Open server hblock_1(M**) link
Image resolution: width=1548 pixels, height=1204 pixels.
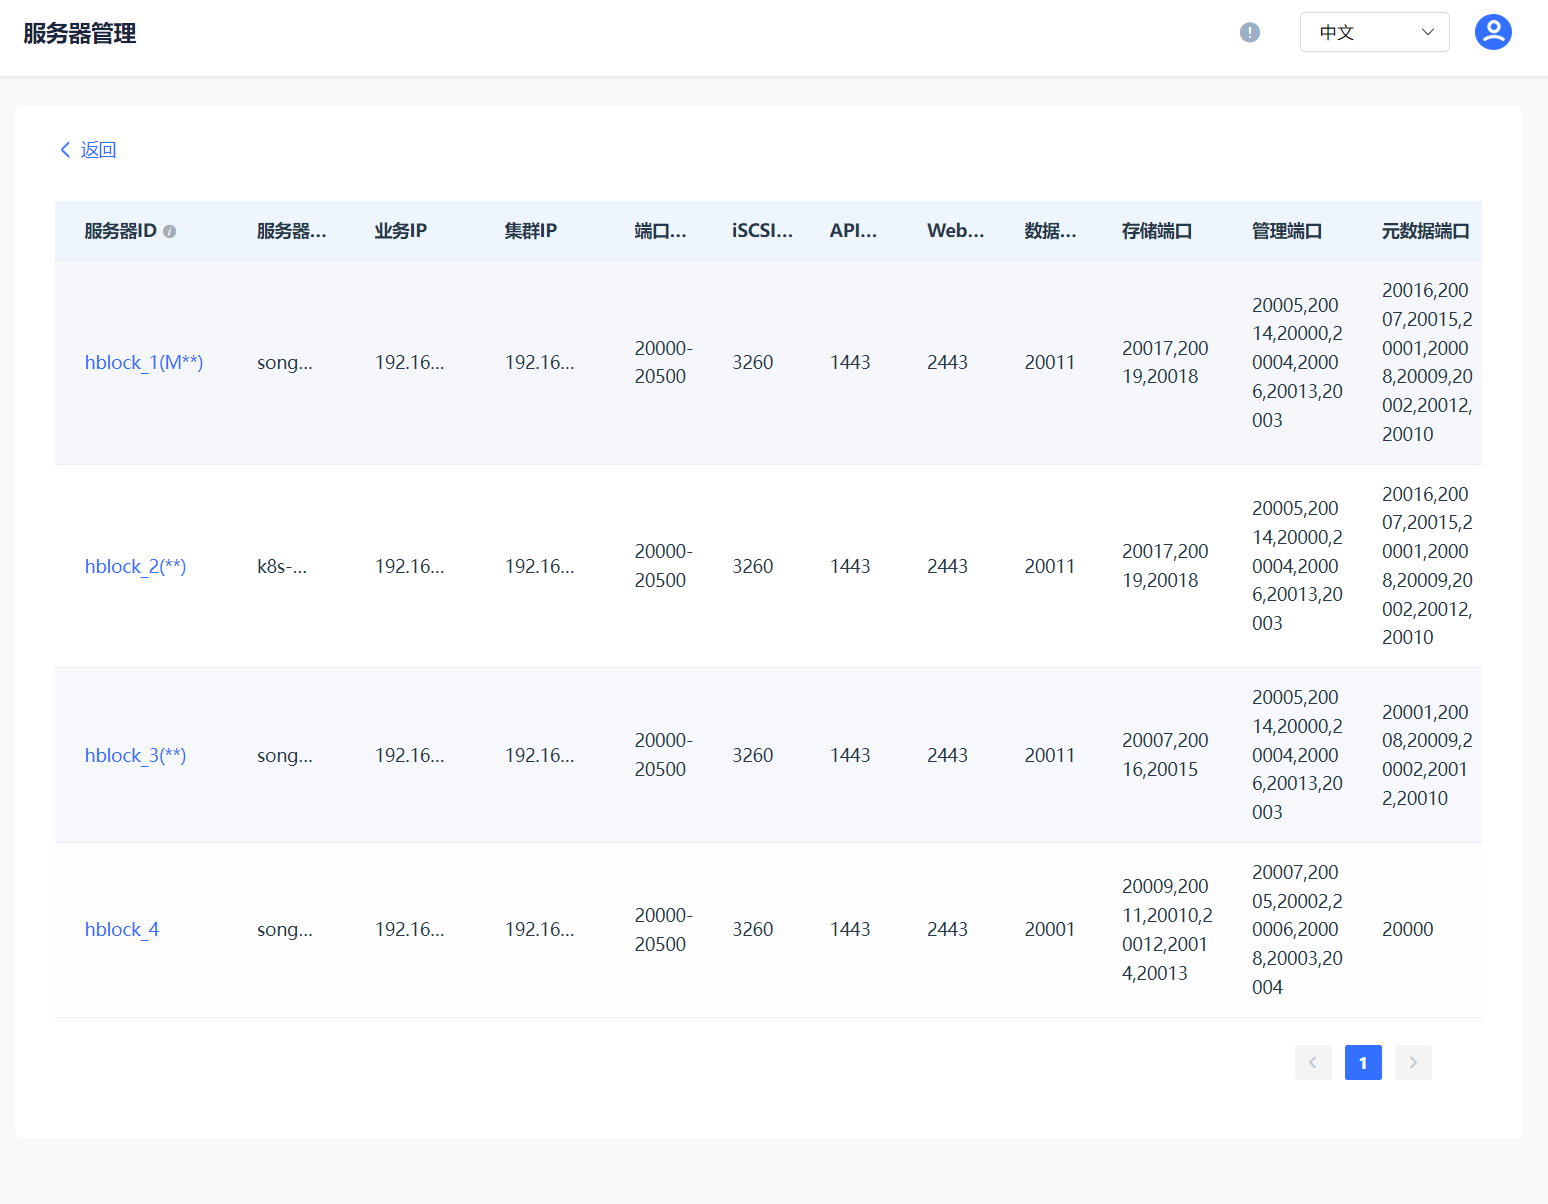[x=144, y=363]
